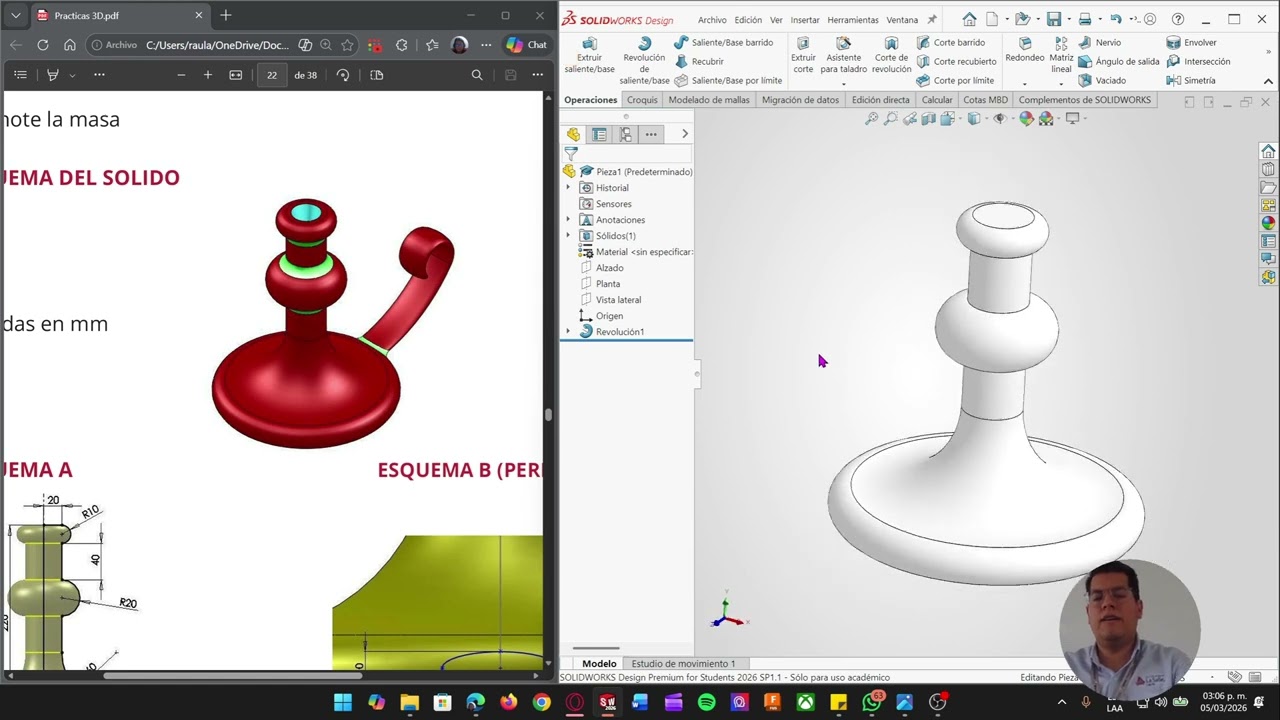Click SOLIDWORKS Home icon
Image resolution: width=1280 pixels, height=720 pixels.
[969, 19]
